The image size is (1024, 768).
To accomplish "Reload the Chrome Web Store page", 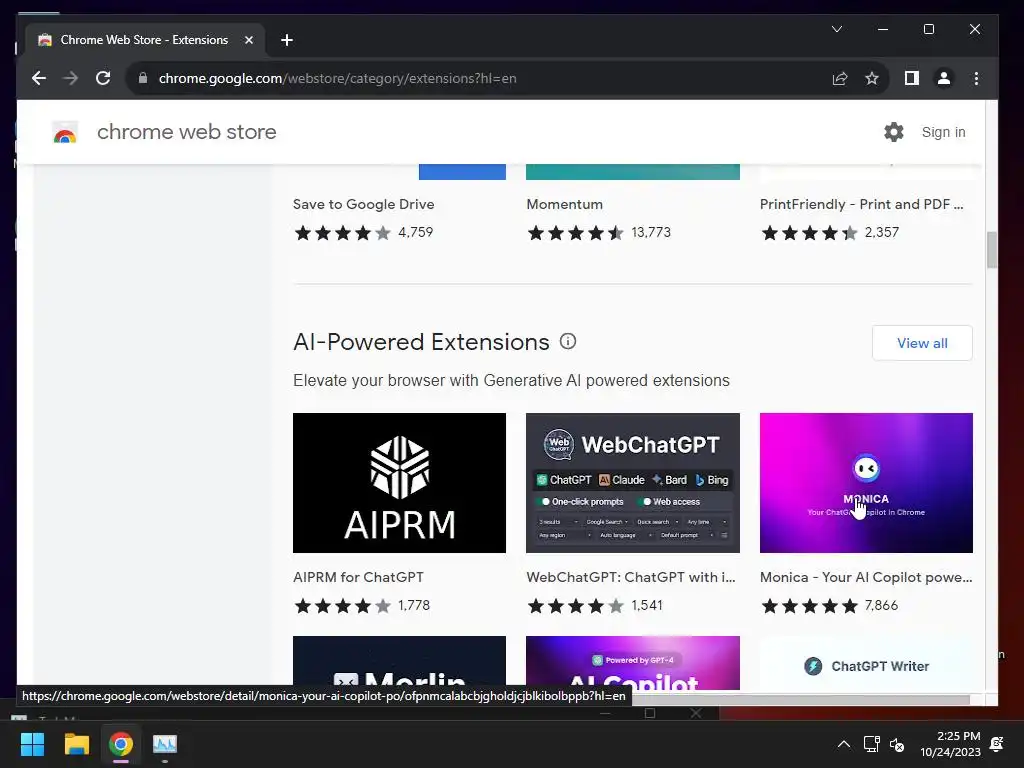I will [x=103, y=78].
